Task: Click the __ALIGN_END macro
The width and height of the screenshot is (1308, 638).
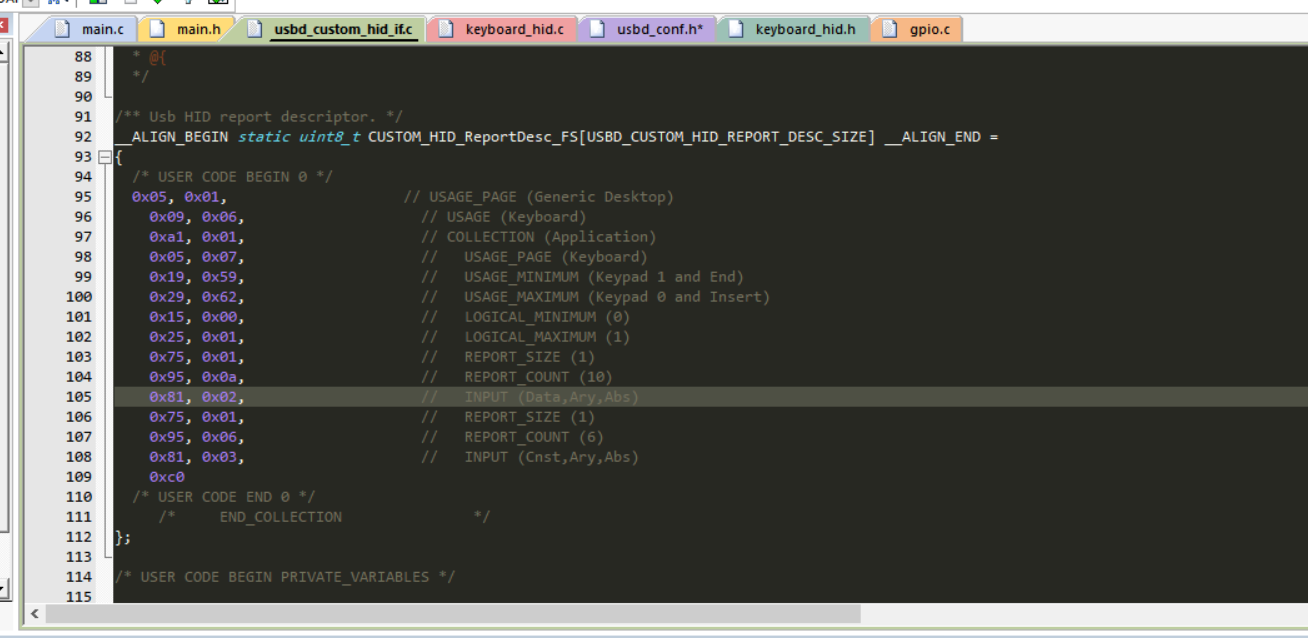Action: [x=933, y=137]
